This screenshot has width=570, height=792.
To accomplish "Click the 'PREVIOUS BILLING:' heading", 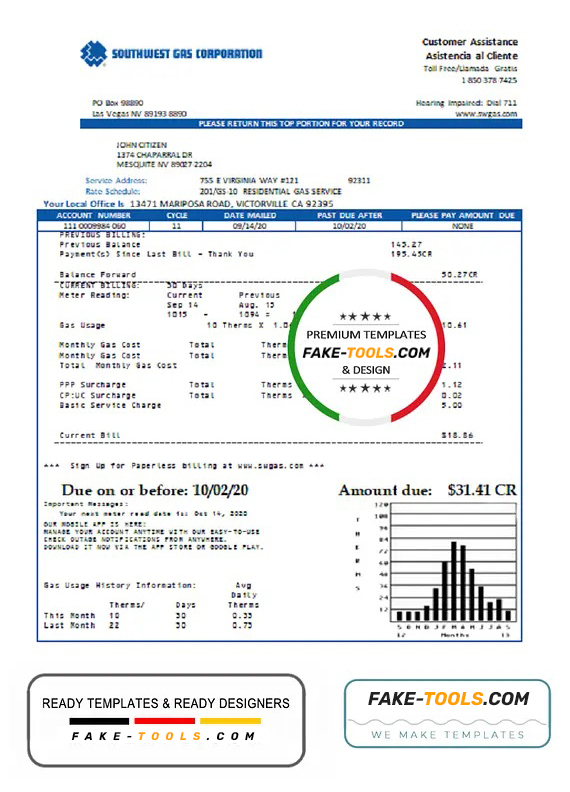I will pos(102,235).
